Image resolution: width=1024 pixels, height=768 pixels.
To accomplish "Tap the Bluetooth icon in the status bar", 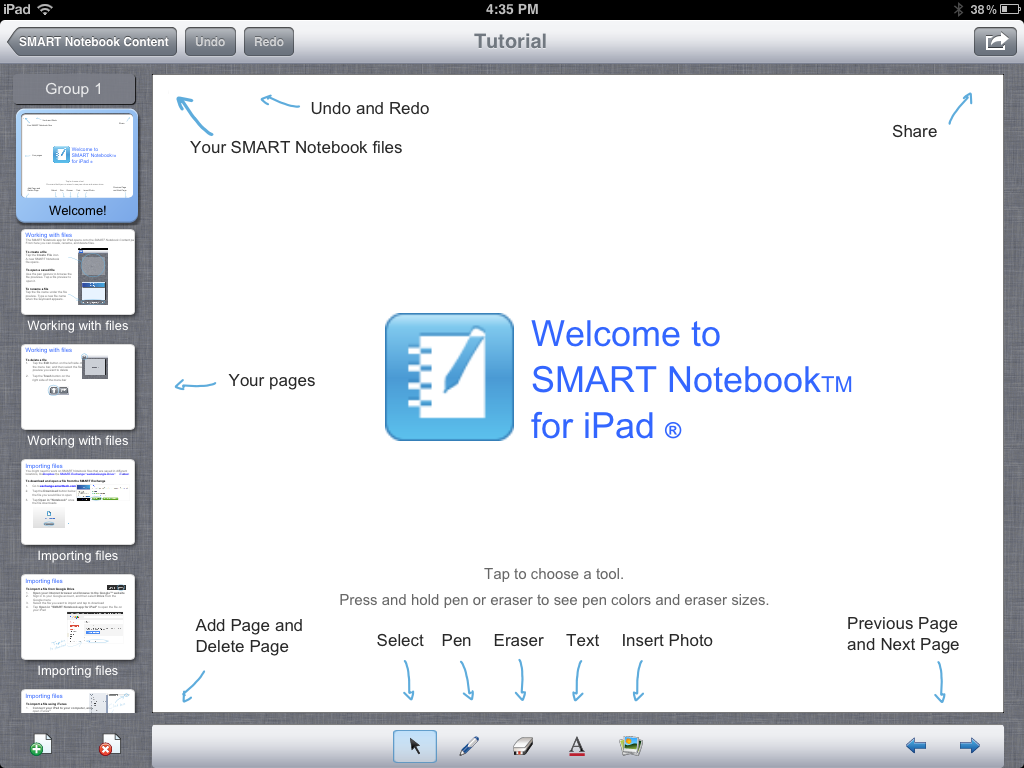I will tap(957, 9).
